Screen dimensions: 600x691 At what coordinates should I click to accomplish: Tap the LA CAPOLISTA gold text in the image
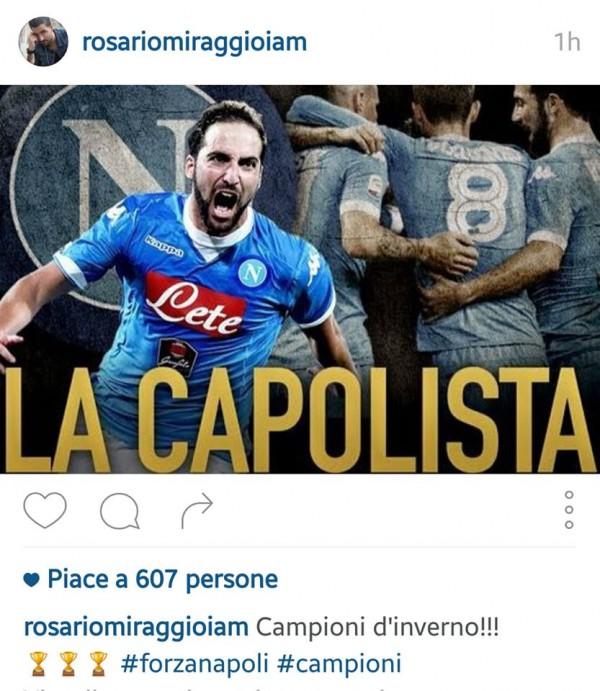coord(300,420)
